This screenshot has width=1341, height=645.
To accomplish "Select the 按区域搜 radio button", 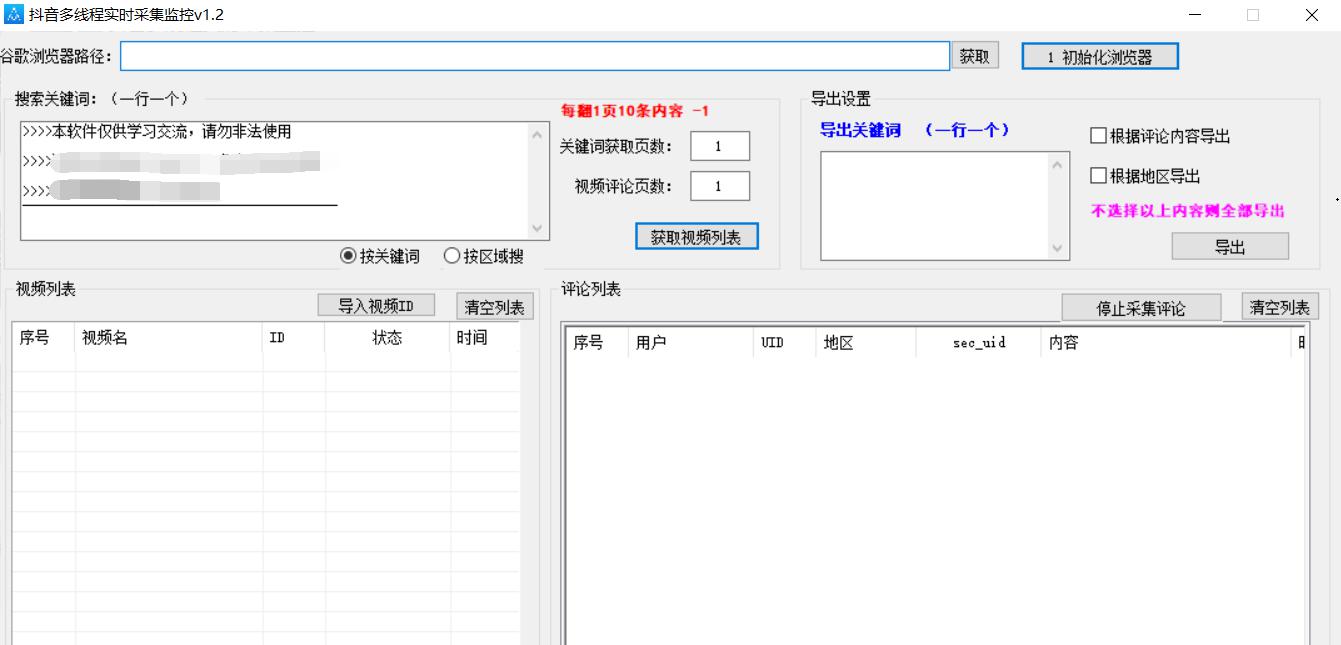I will pos(452,256).
